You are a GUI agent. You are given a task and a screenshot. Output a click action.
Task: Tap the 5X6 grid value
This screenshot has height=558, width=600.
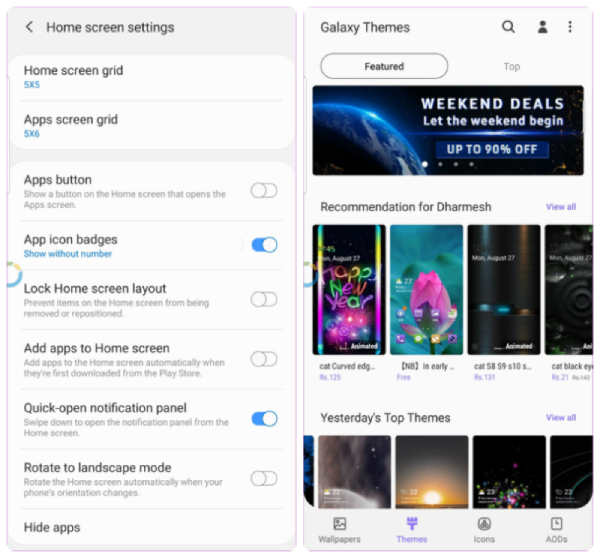(x=32, y=134)
